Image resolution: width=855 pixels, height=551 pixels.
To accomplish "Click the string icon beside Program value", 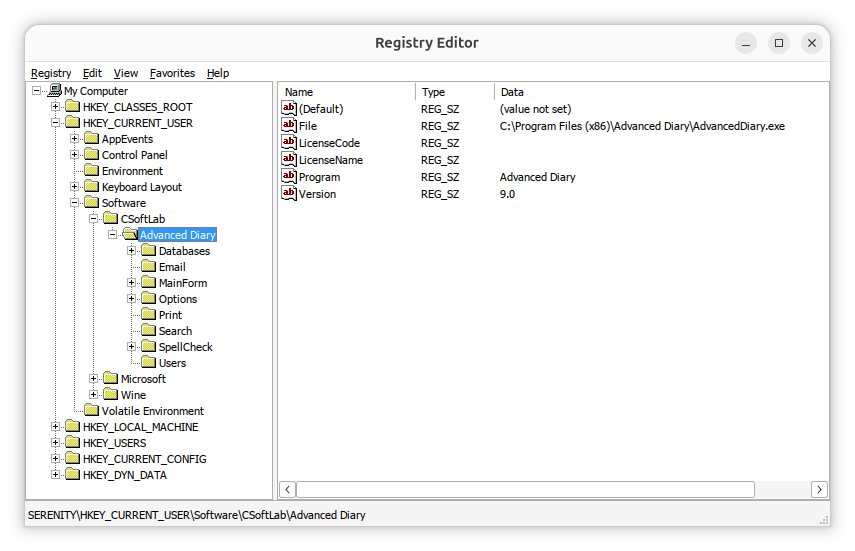I will click(x=289, y=176).
